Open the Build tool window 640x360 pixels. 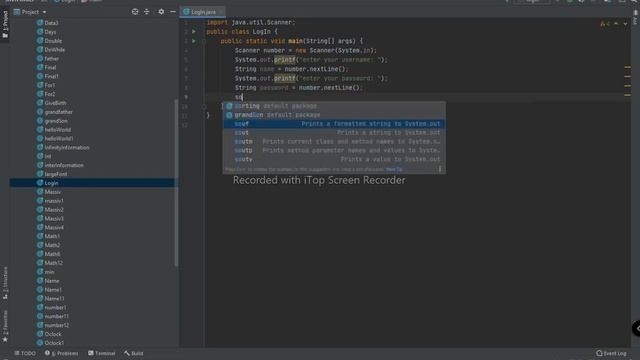(x=134, y=353)
